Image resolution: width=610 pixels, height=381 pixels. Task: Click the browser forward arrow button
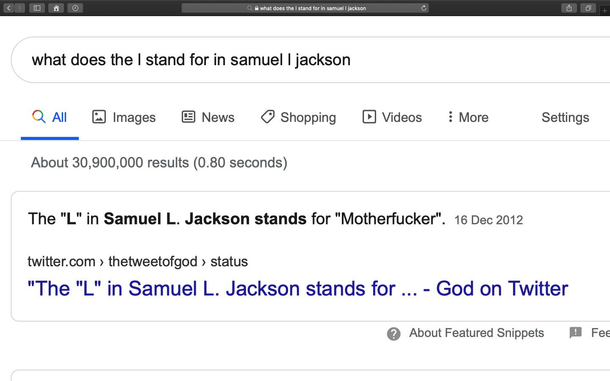point(20,8)
